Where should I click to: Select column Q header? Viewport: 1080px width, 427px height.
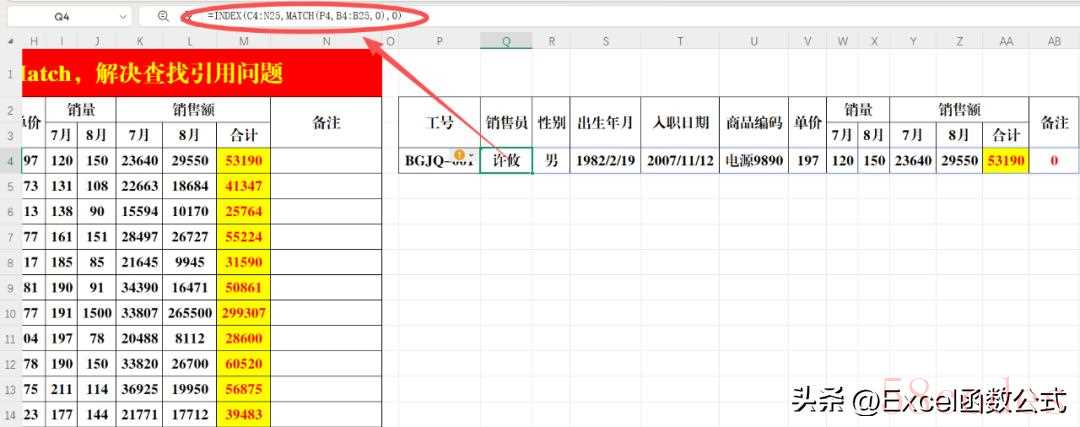click(x=505, y=41)
